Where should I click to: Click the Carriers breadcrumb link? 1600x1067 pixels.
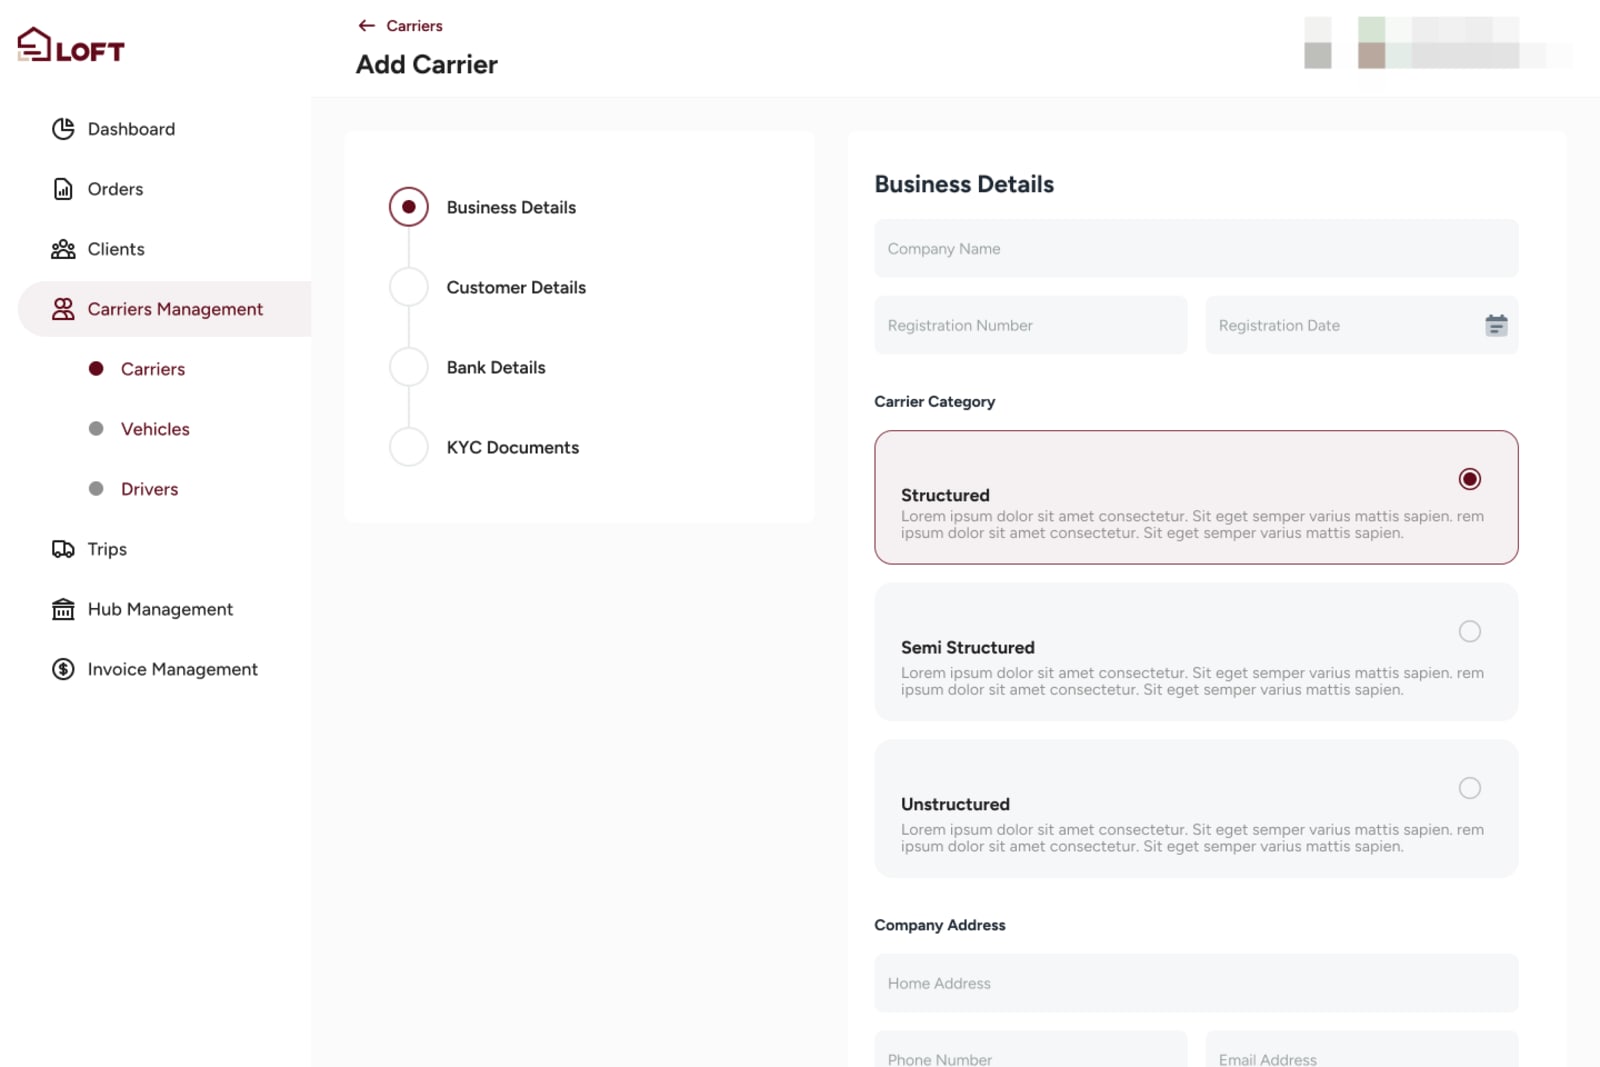point(414,26)
